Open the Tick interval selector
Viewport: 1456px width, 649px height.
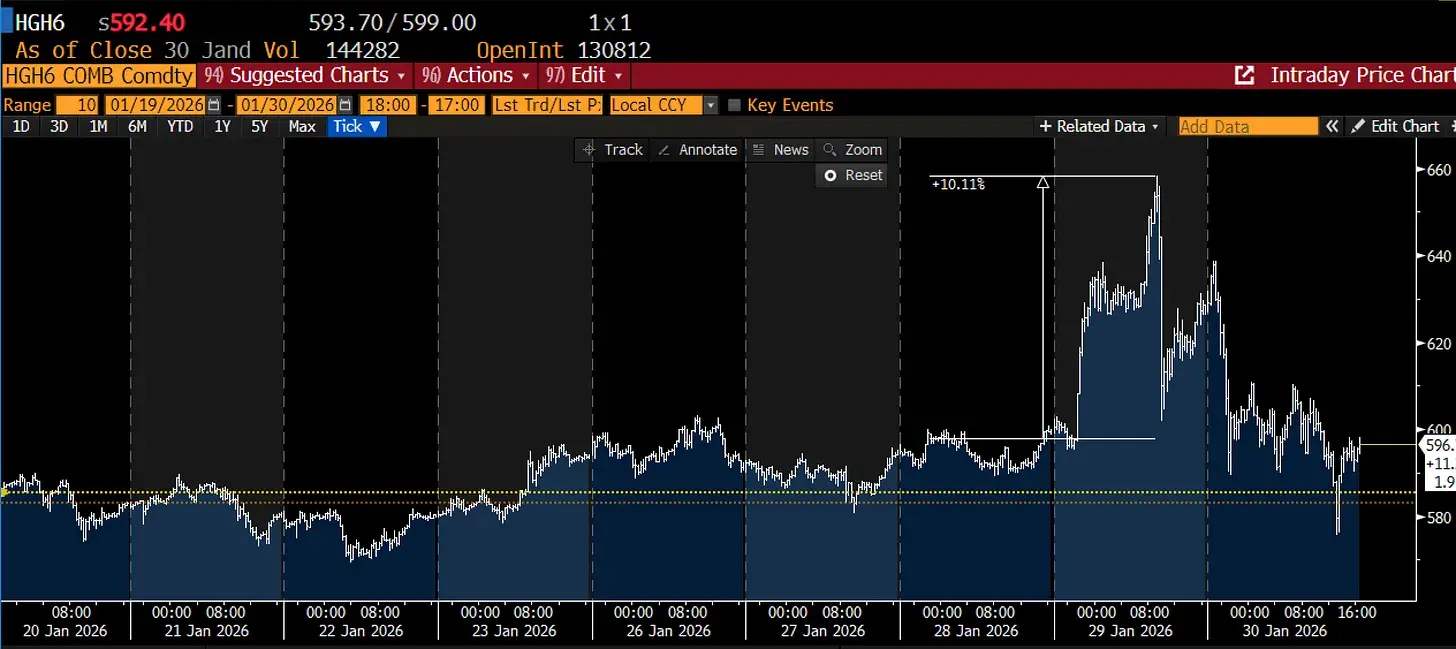(357, 126)
